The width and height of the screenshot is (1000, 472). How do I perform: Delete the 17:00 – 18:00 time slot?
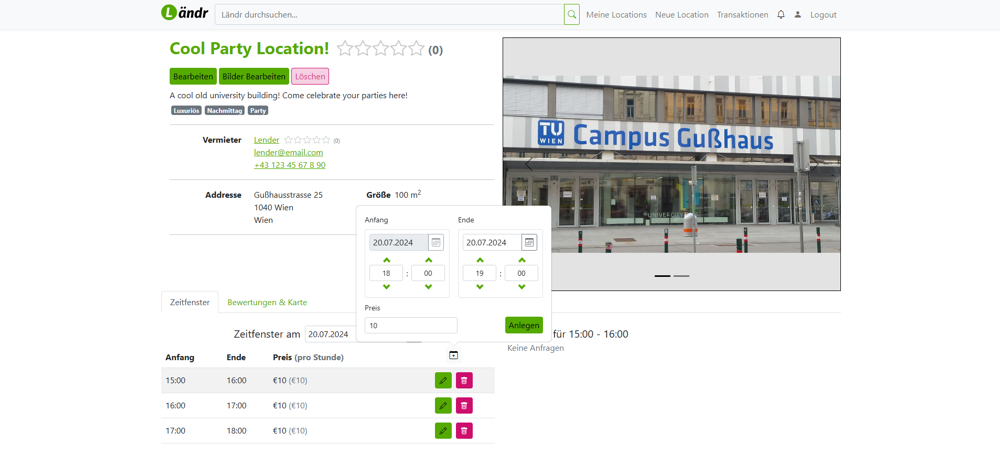point(464,431)
